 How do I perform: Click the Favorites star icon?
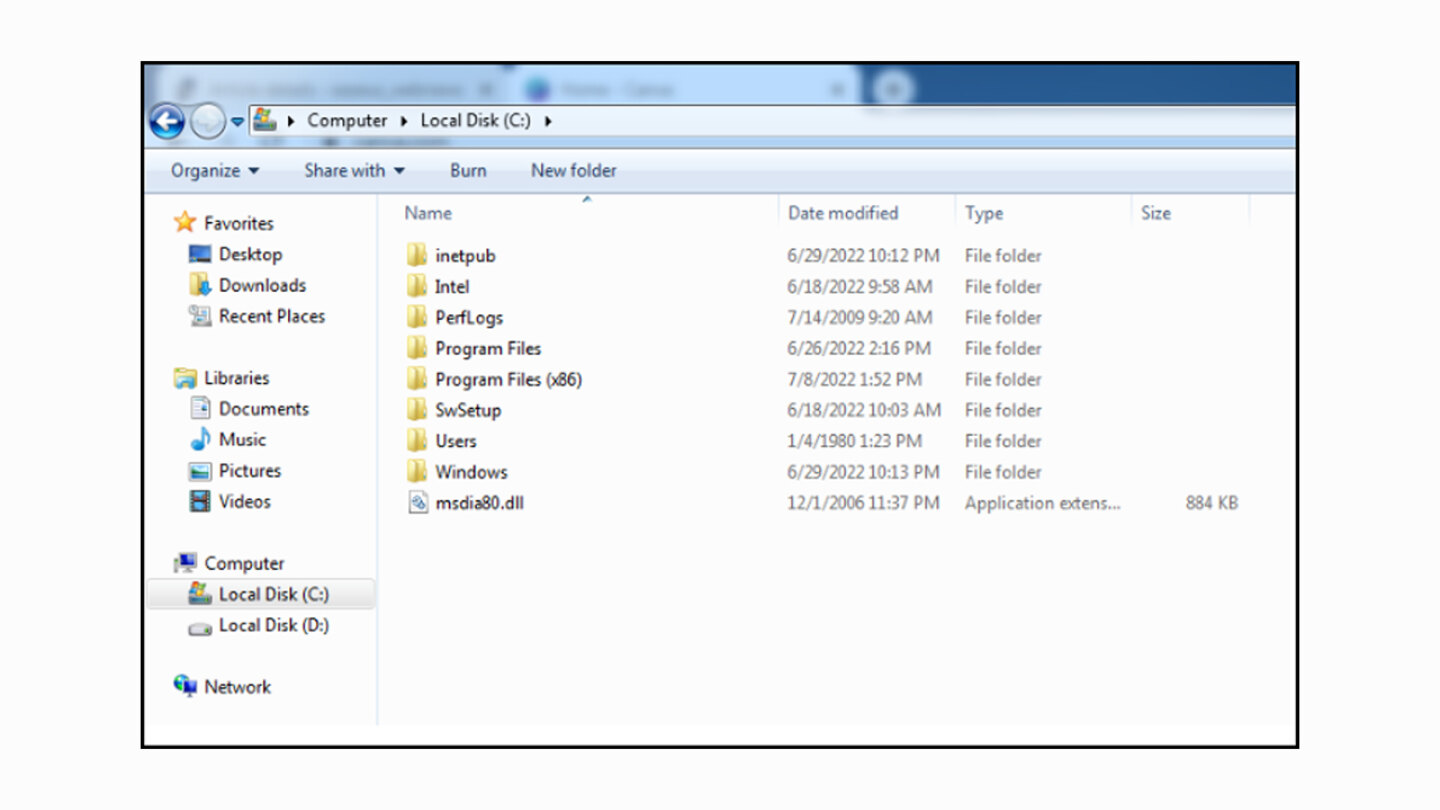(185, 222)
